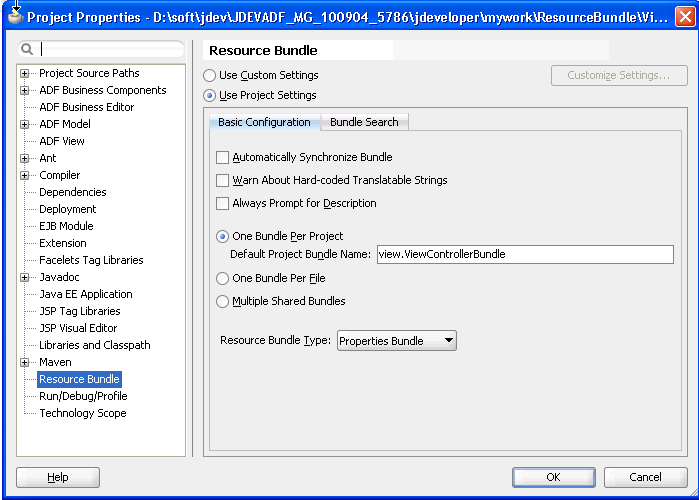
Task: Click the JDeveloper title bar icon
Action: (x=16, y=17)
